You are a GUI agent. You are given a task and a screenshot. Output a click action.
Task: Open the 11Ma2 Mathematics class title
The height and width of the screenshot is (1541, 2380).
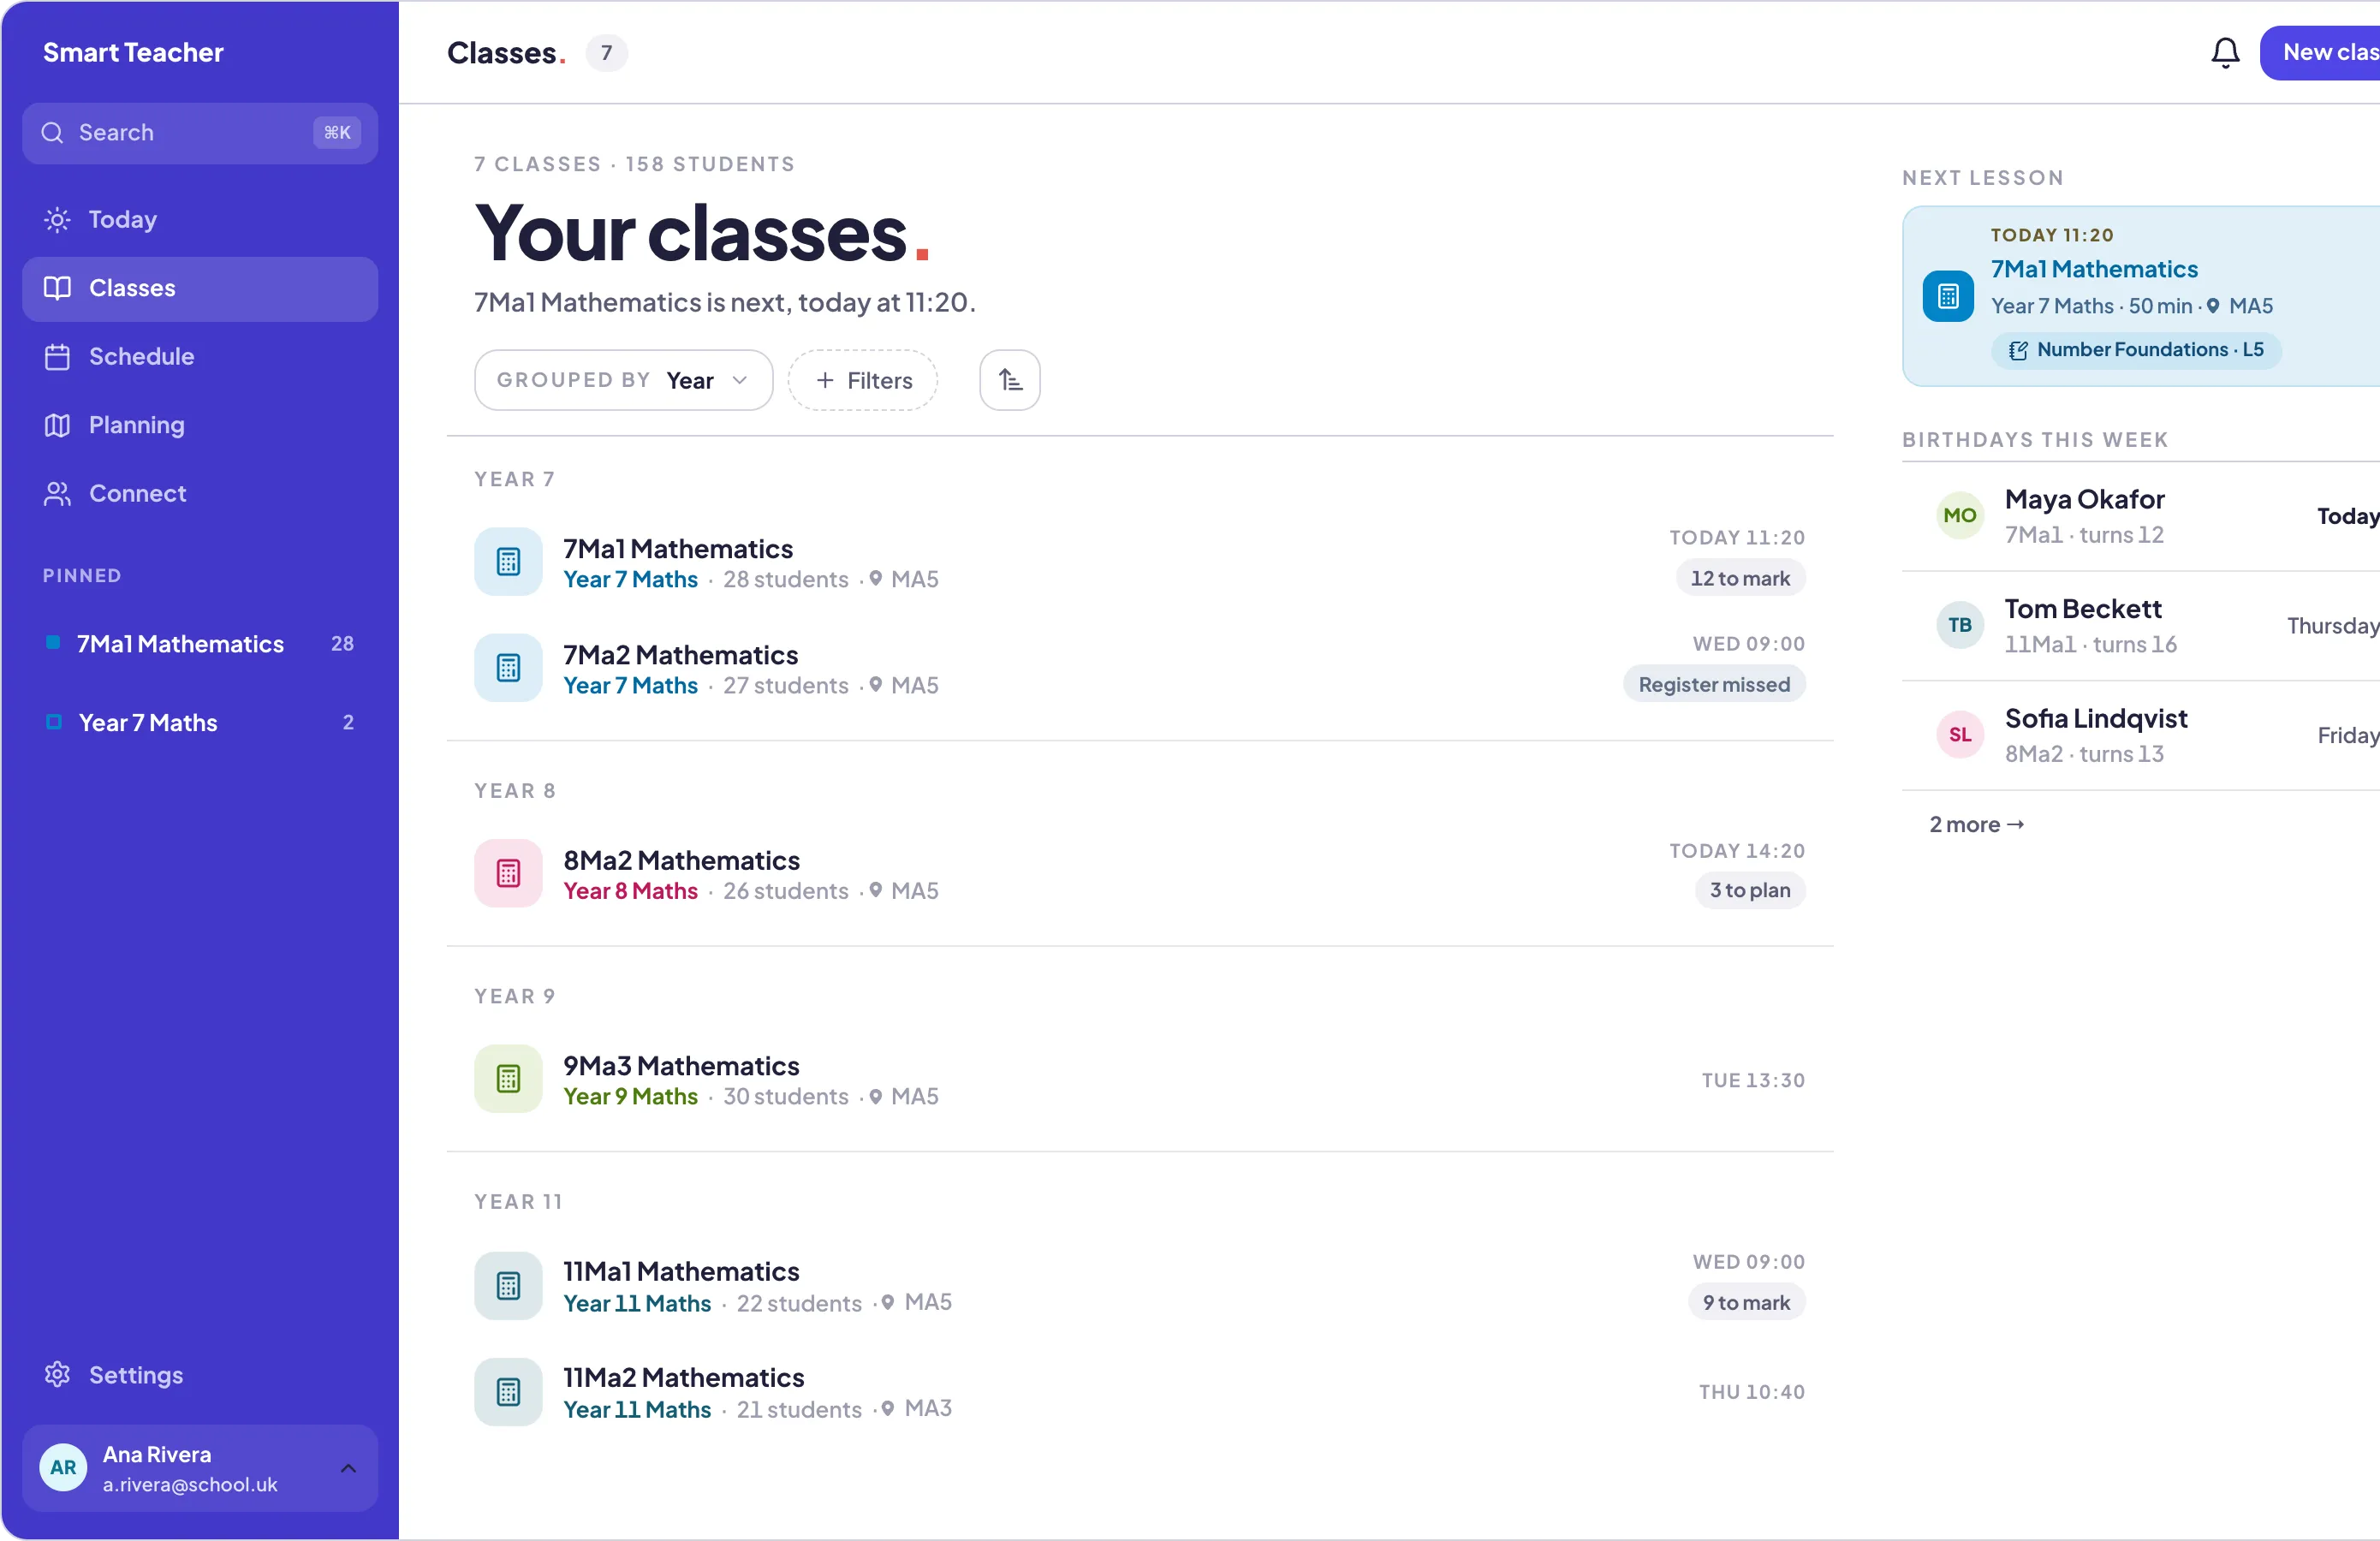pyautogui.click(x=683, y=1377)
